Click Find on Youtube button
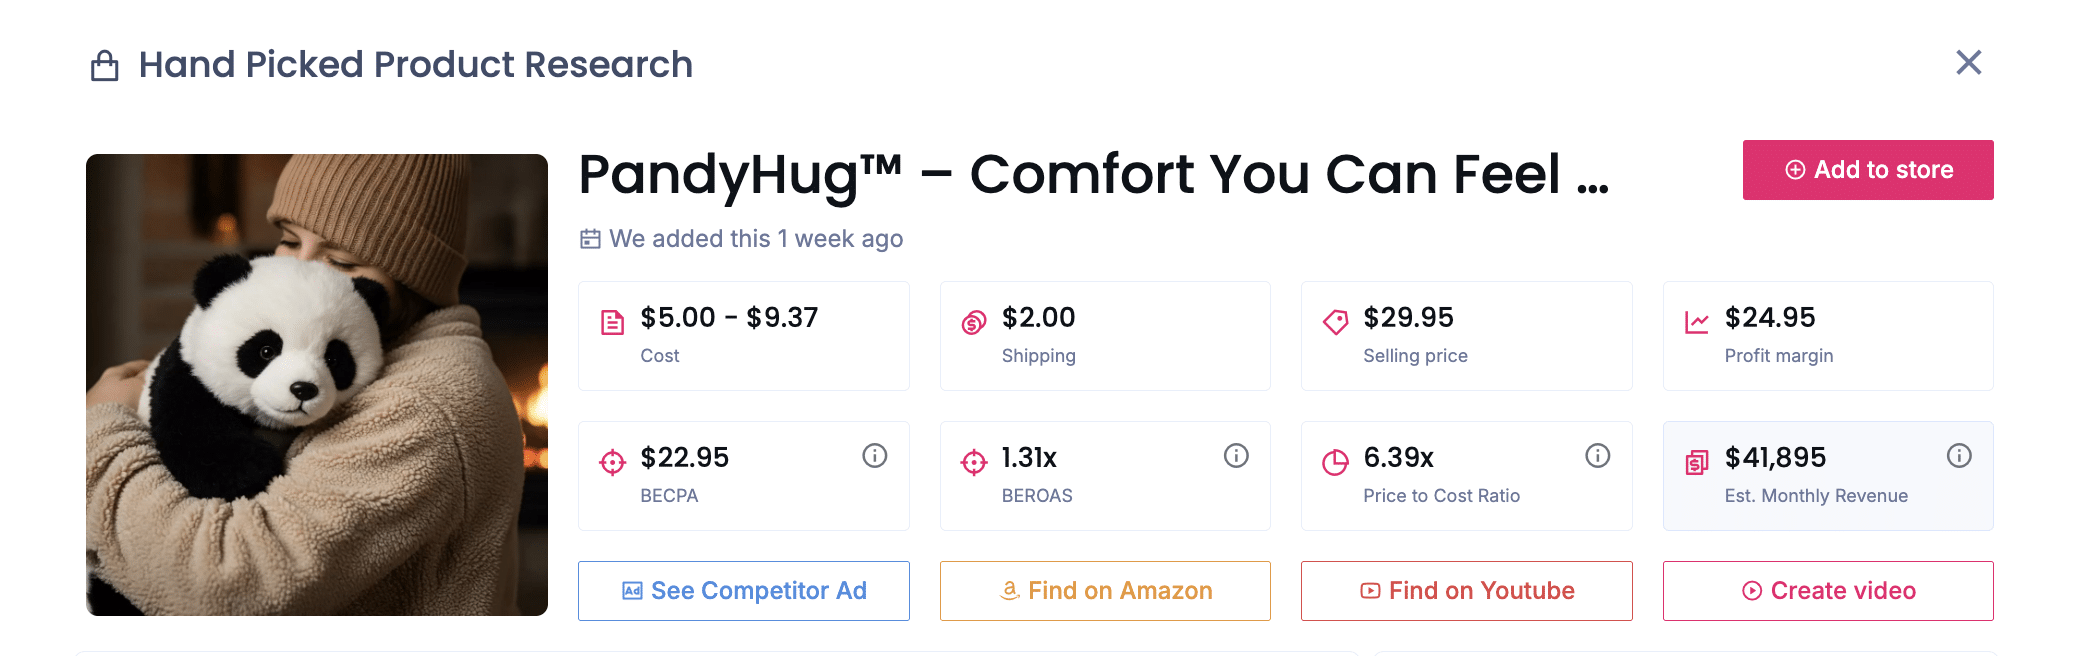 pos(1466,591)
